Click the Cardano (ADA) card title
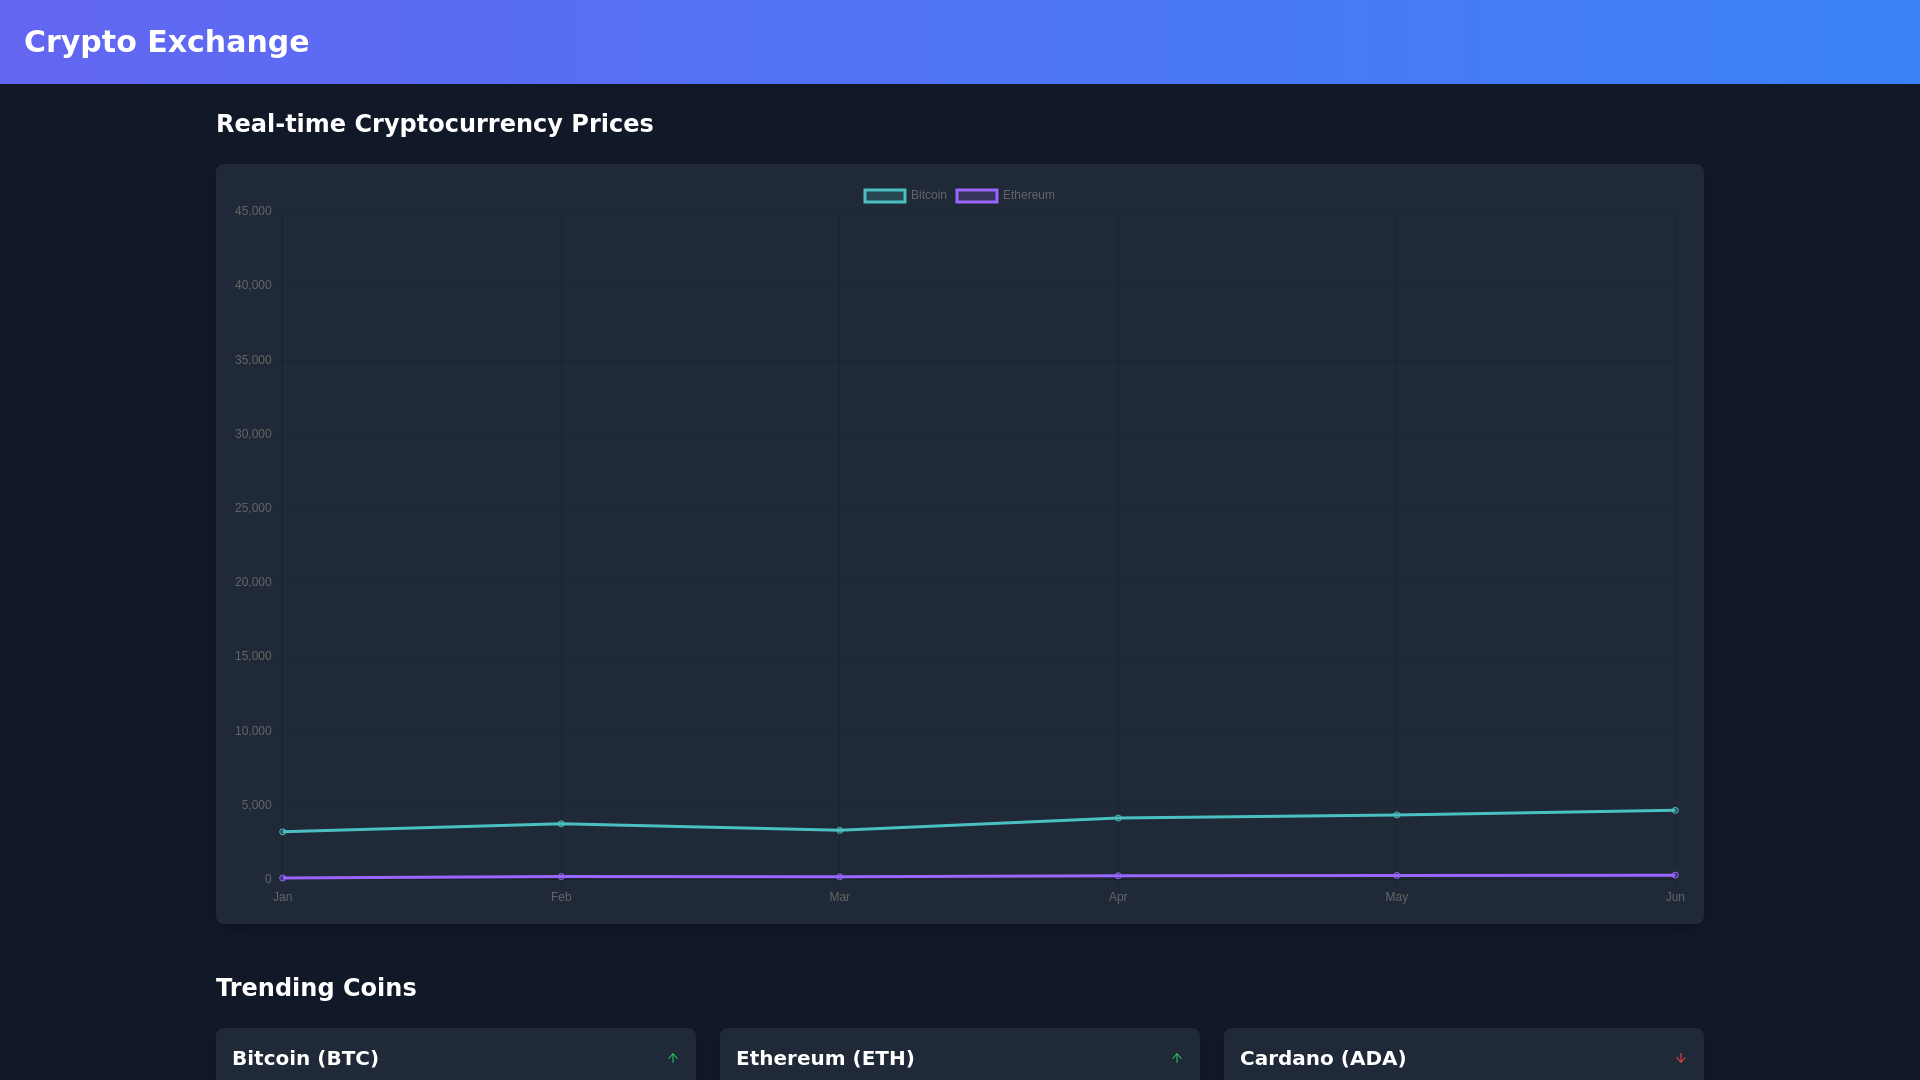This screenshot has width=1920, height=1080. coord(1324,1057)
